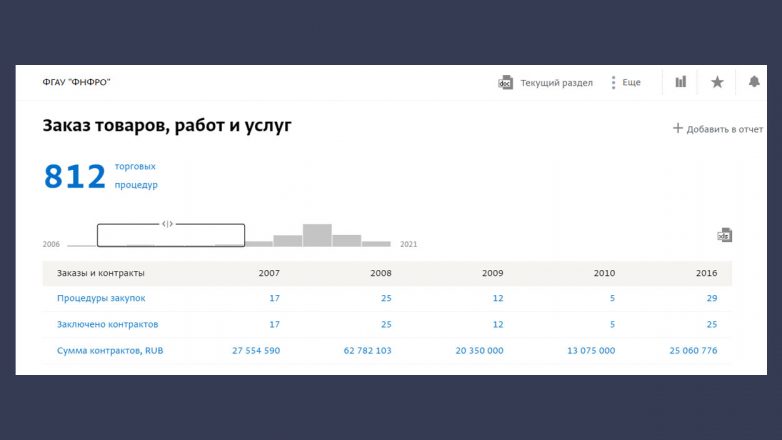782x440 pixels.
Task: Open the 2007 contracts sum 27 554 590
Action: coord(255,350)
